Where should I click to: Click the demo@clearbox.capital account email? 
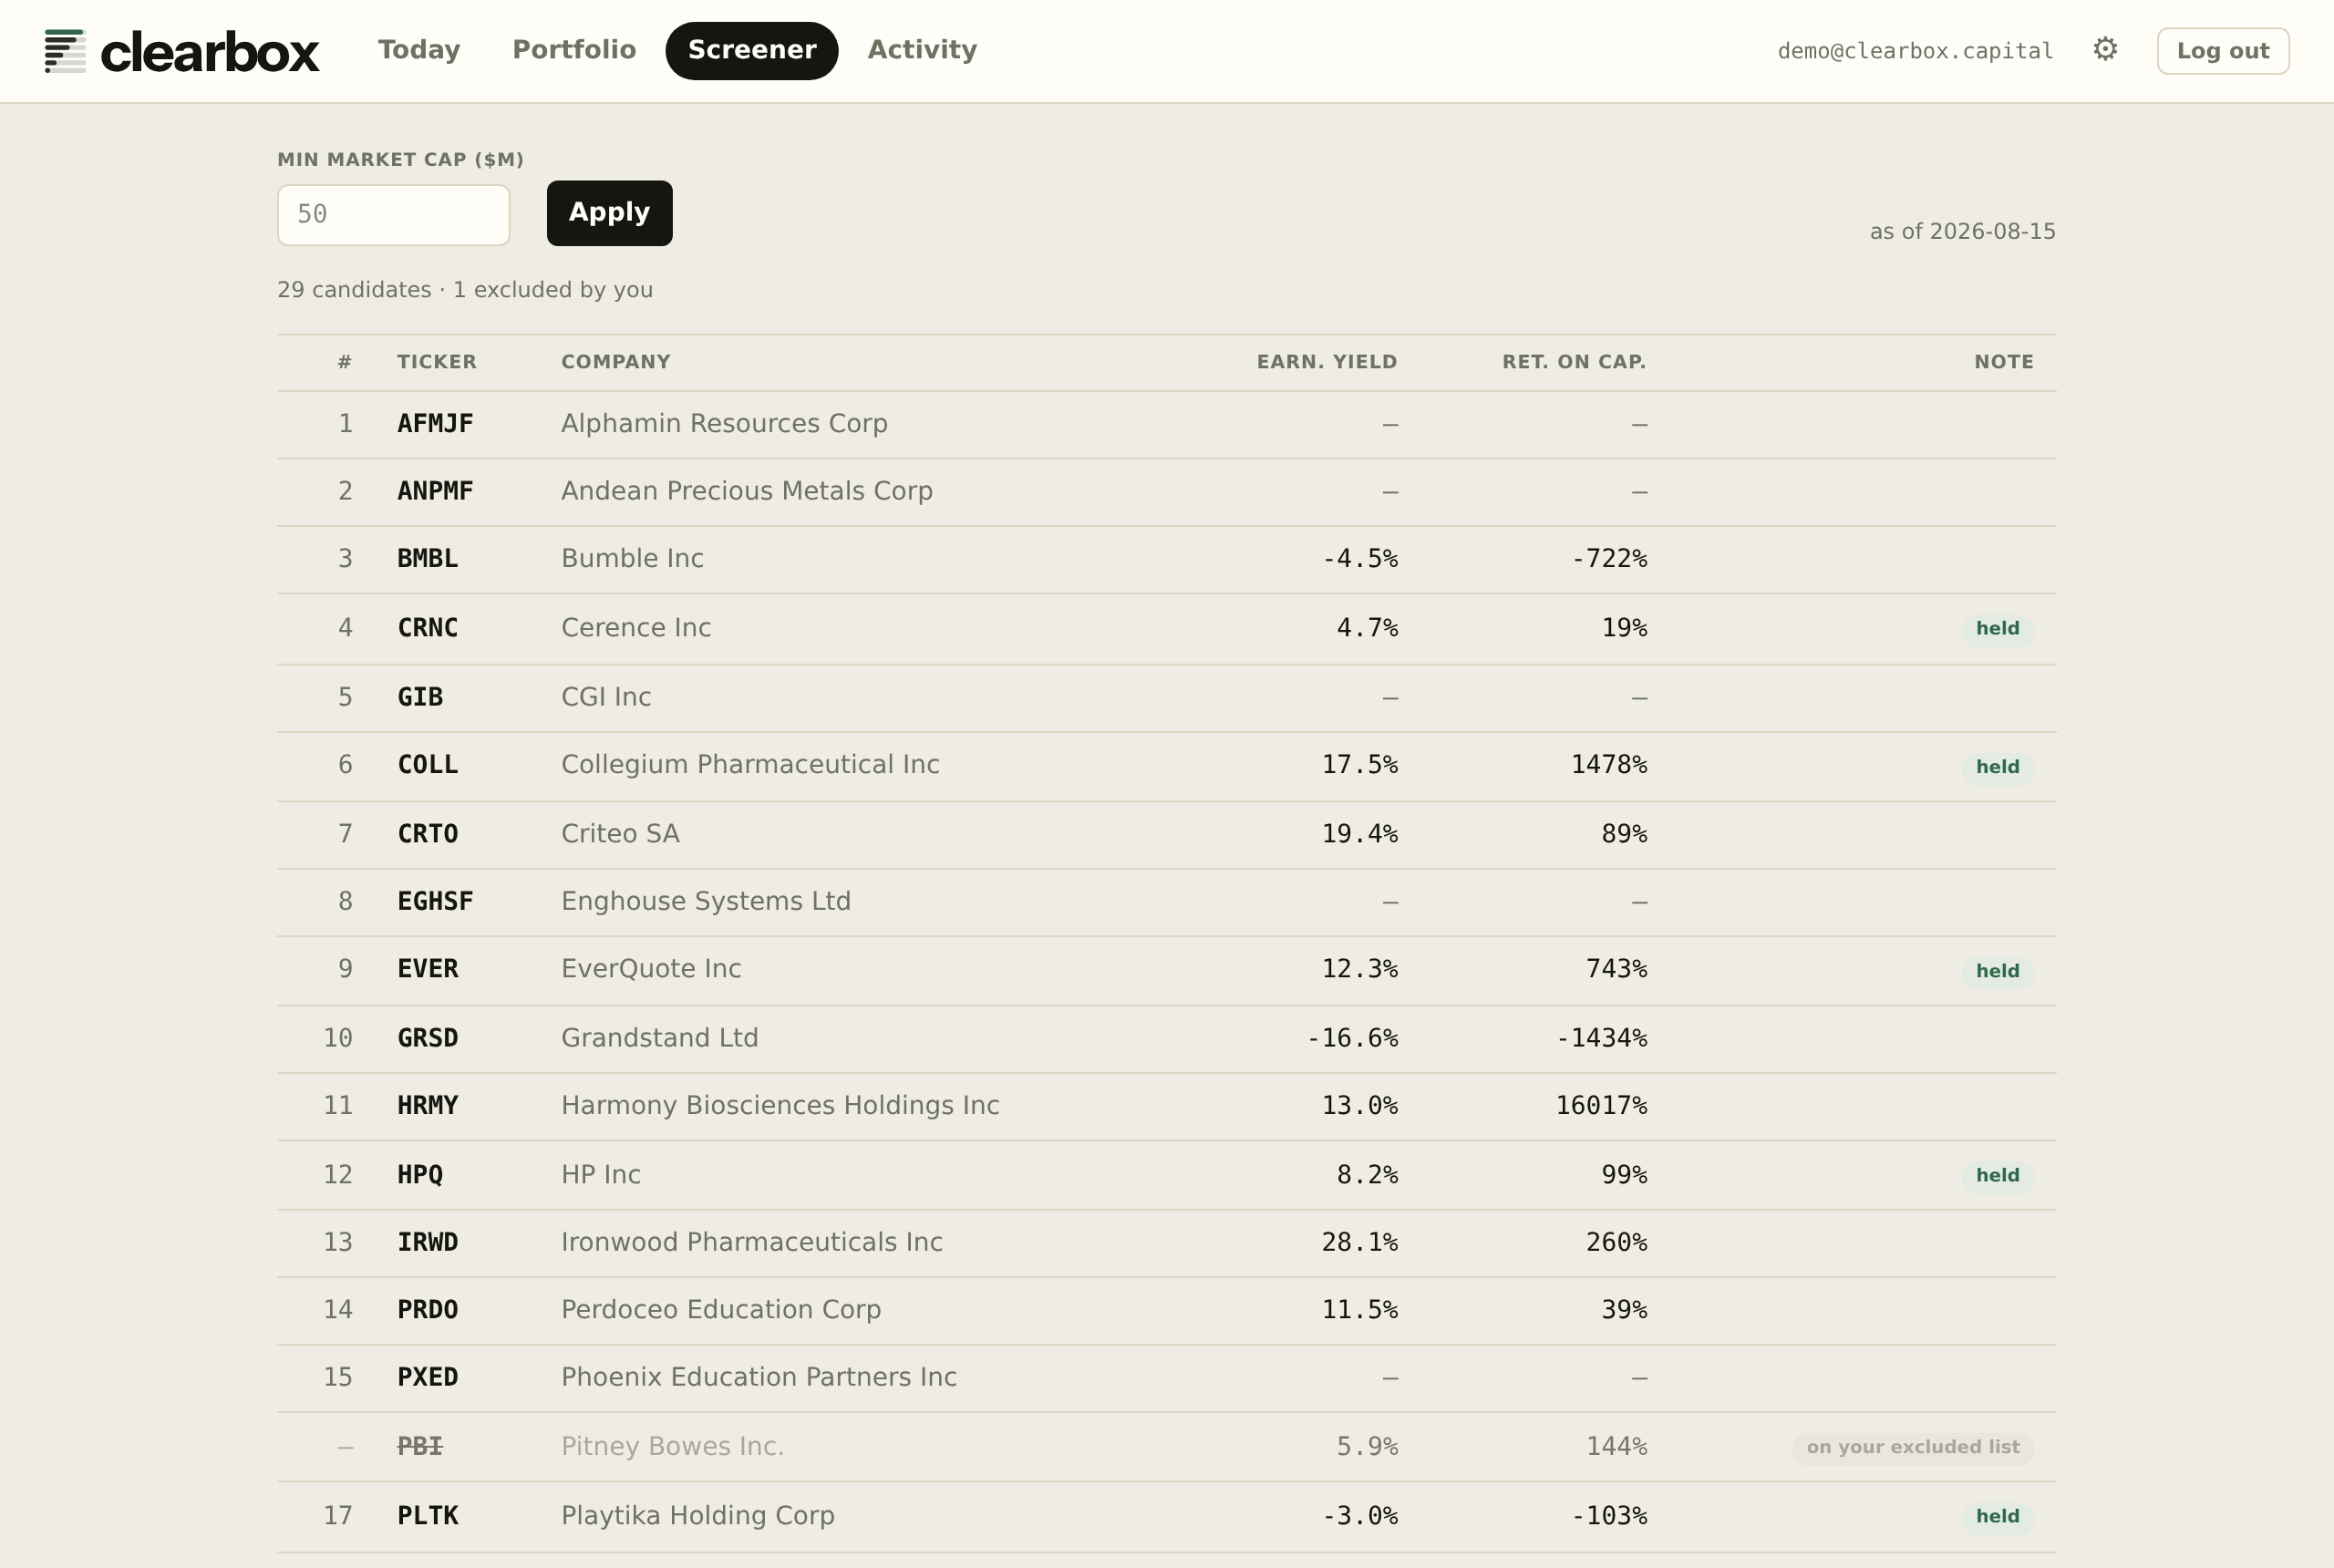[x=1915, y=51]
